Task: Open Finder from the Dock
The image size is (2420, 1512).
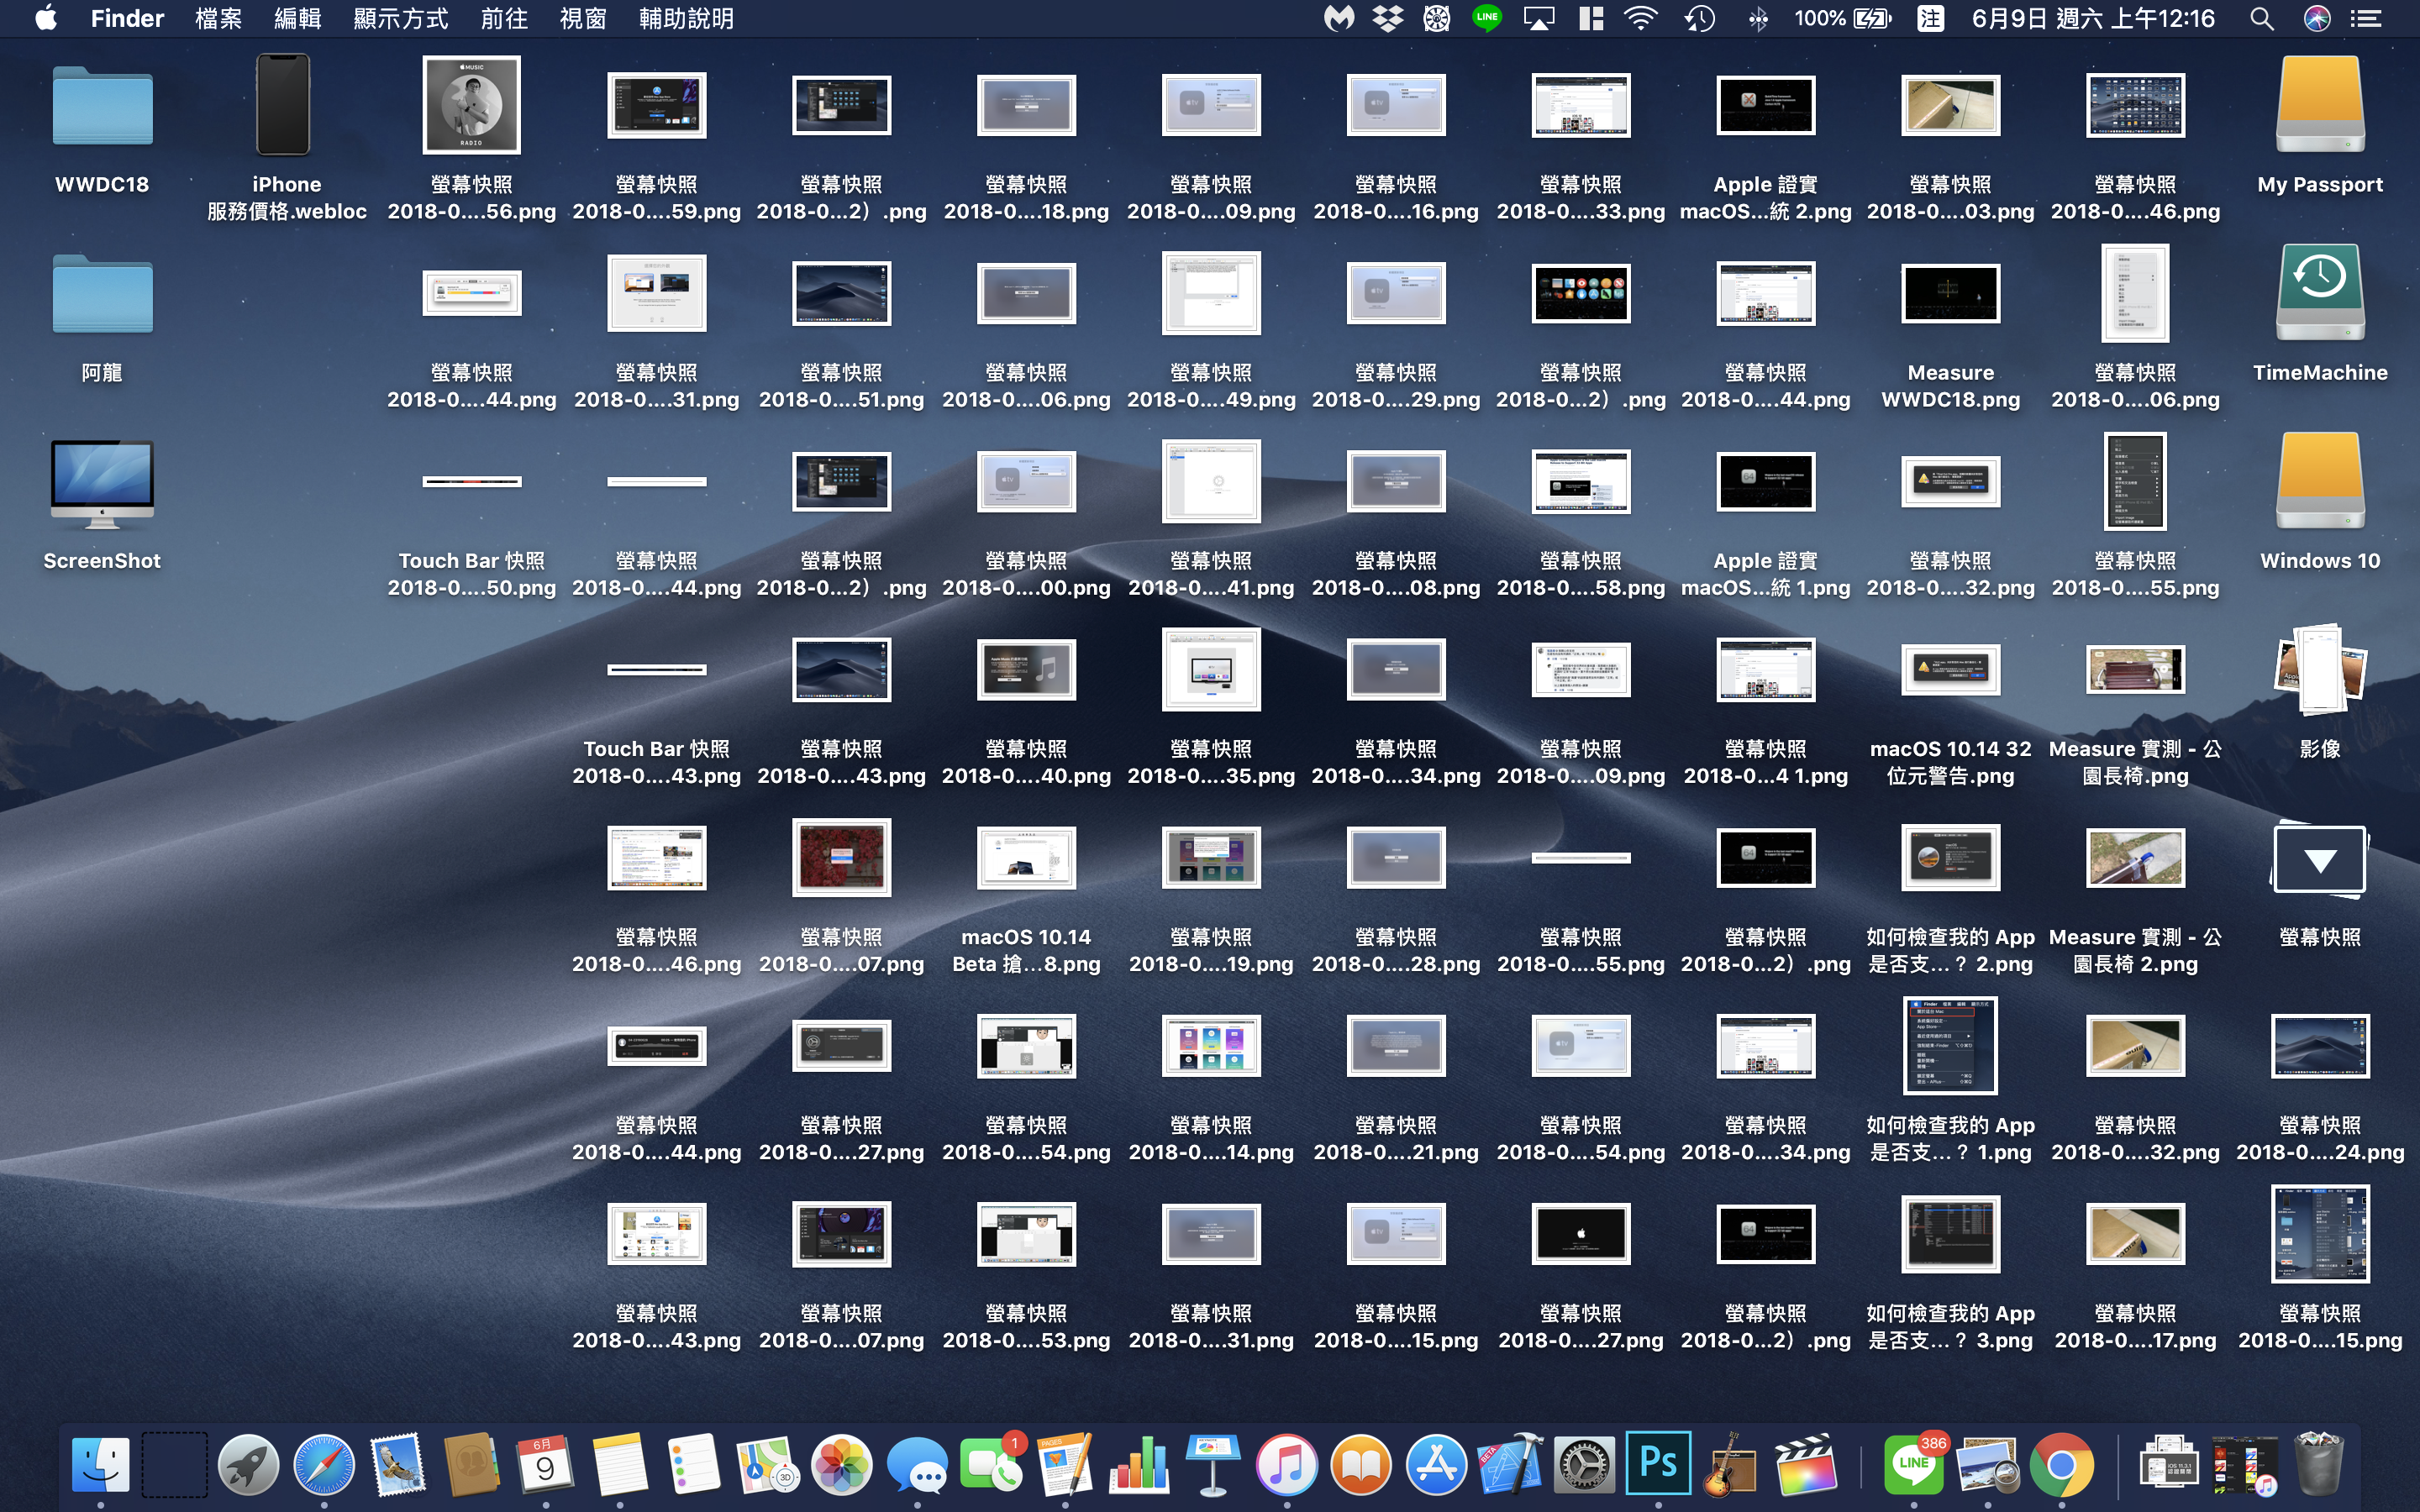Action: pyautogui.click(x=101, y=1464)
